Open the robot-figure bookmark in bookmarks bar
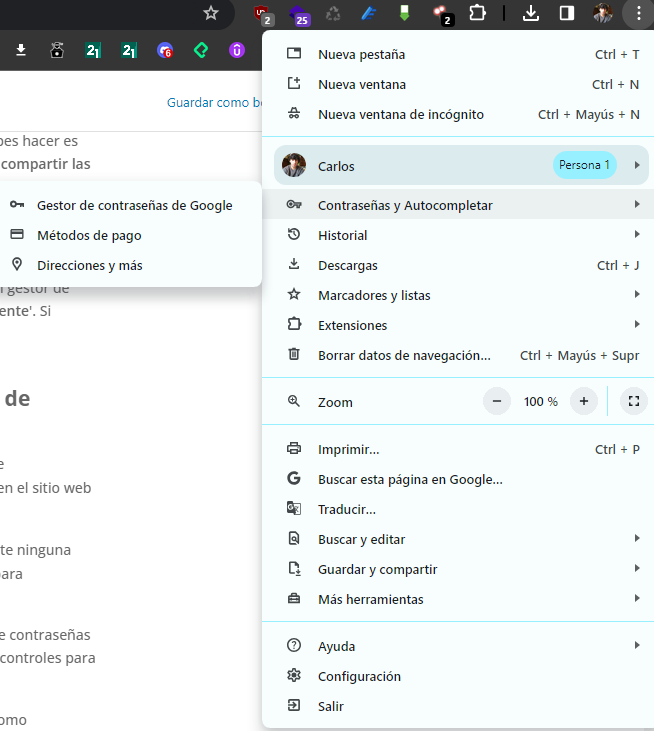The image size is (654, 731). click(57, 50)
